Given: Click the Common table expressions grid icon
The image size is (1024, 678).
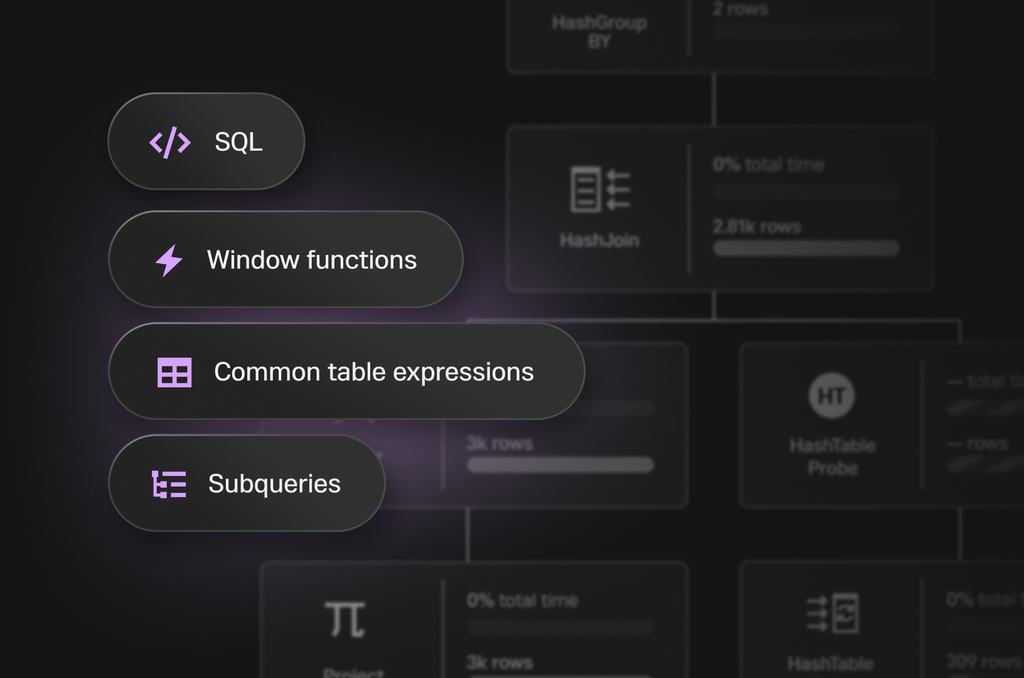Looking at the screenshot, I should [174, 372].
